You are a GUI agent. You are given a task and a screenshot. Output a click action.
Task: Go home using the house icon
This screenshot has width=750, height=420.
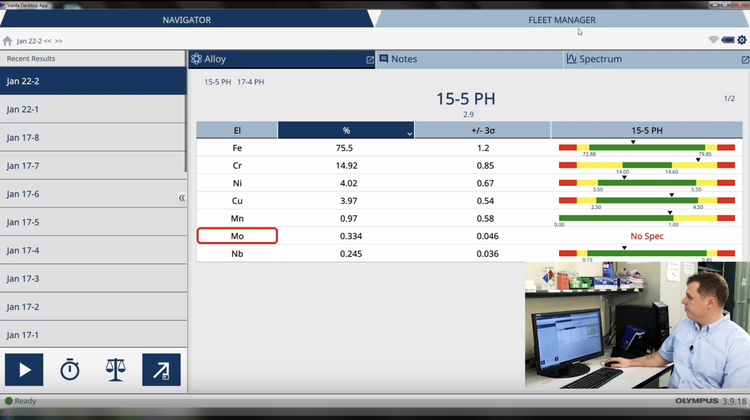click(8, 42)
